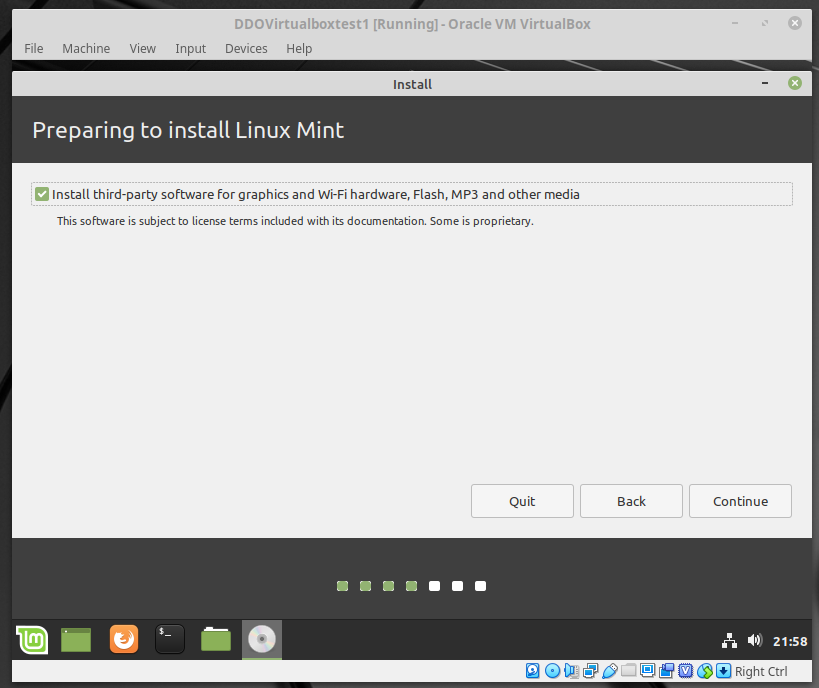Click the keyboard capture arrow icon
The height and width of the screenshot is (688, 819).
point(723,671)
